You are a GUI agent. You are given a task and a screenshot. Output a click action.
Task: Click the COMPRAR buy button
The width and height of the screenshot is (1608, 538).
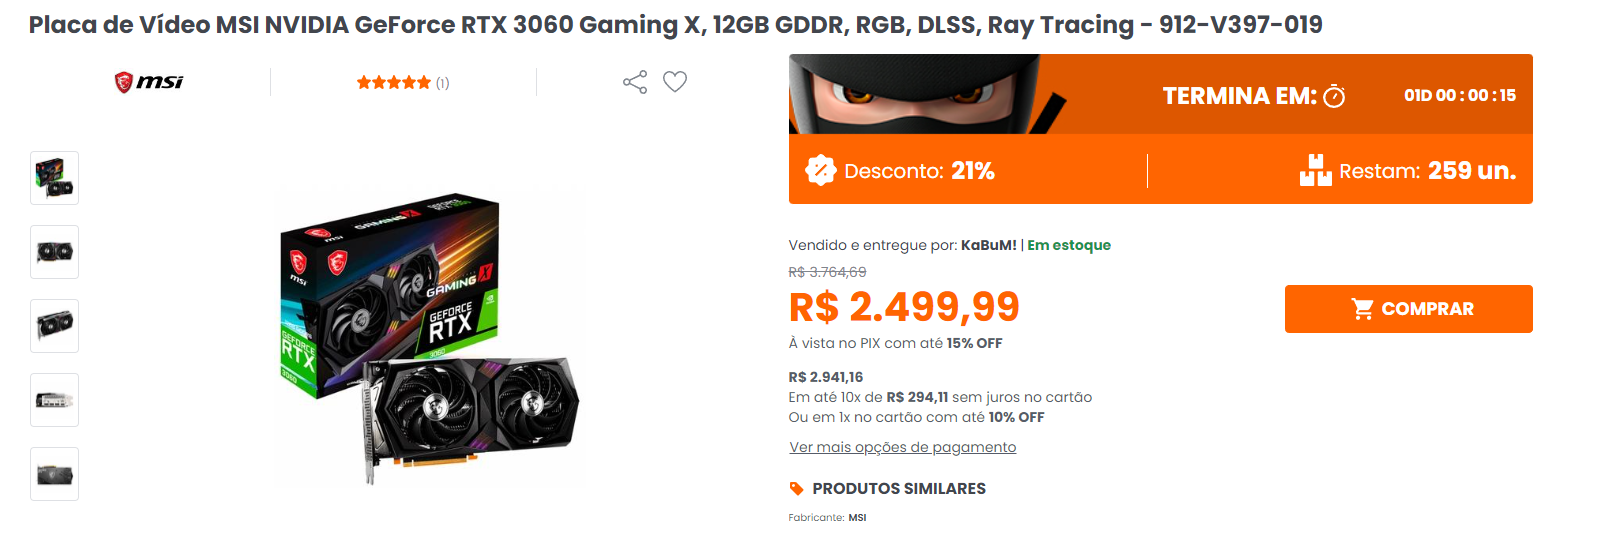coord(1408,309)
